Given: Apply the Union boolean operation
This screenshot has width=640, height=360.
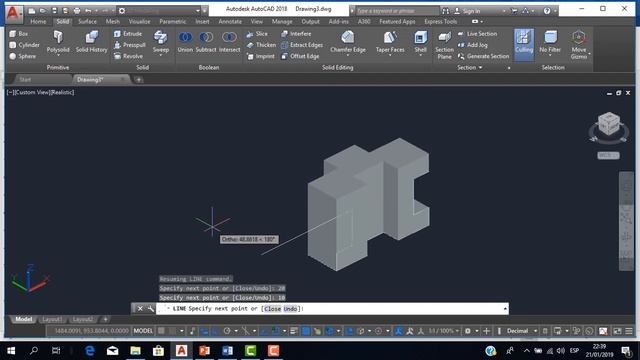Looking at the screenshot, I should 185,42.
